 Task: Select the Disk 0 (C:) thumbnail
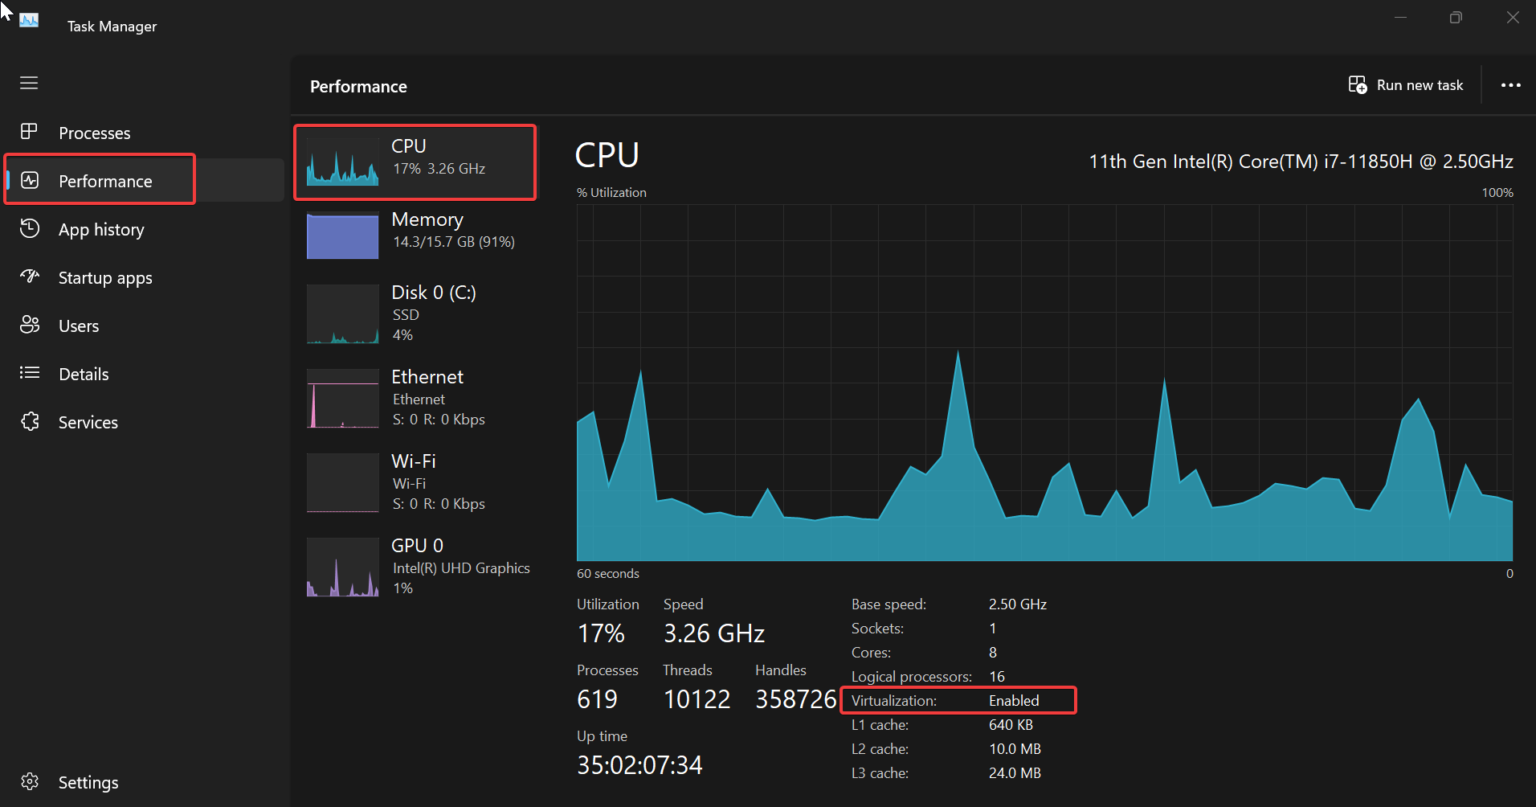[343, 314]
